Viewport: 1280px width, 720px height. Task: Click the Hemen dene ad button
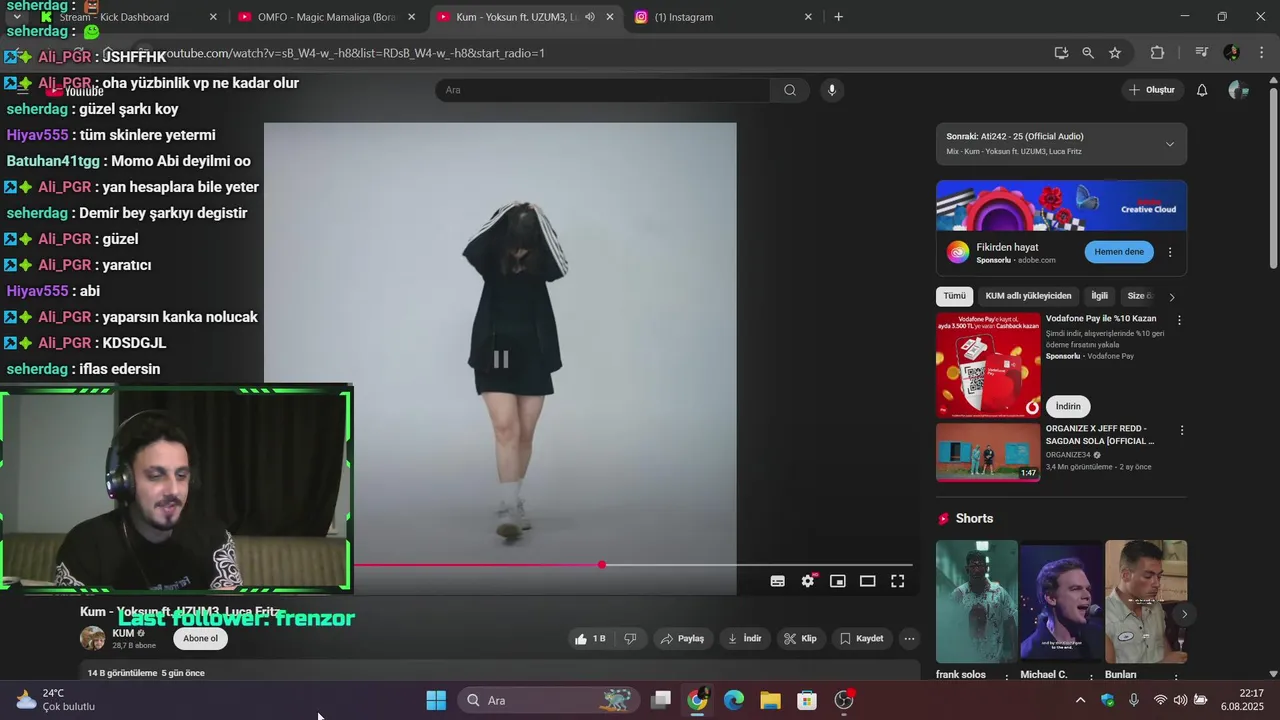click(1119, 252)
